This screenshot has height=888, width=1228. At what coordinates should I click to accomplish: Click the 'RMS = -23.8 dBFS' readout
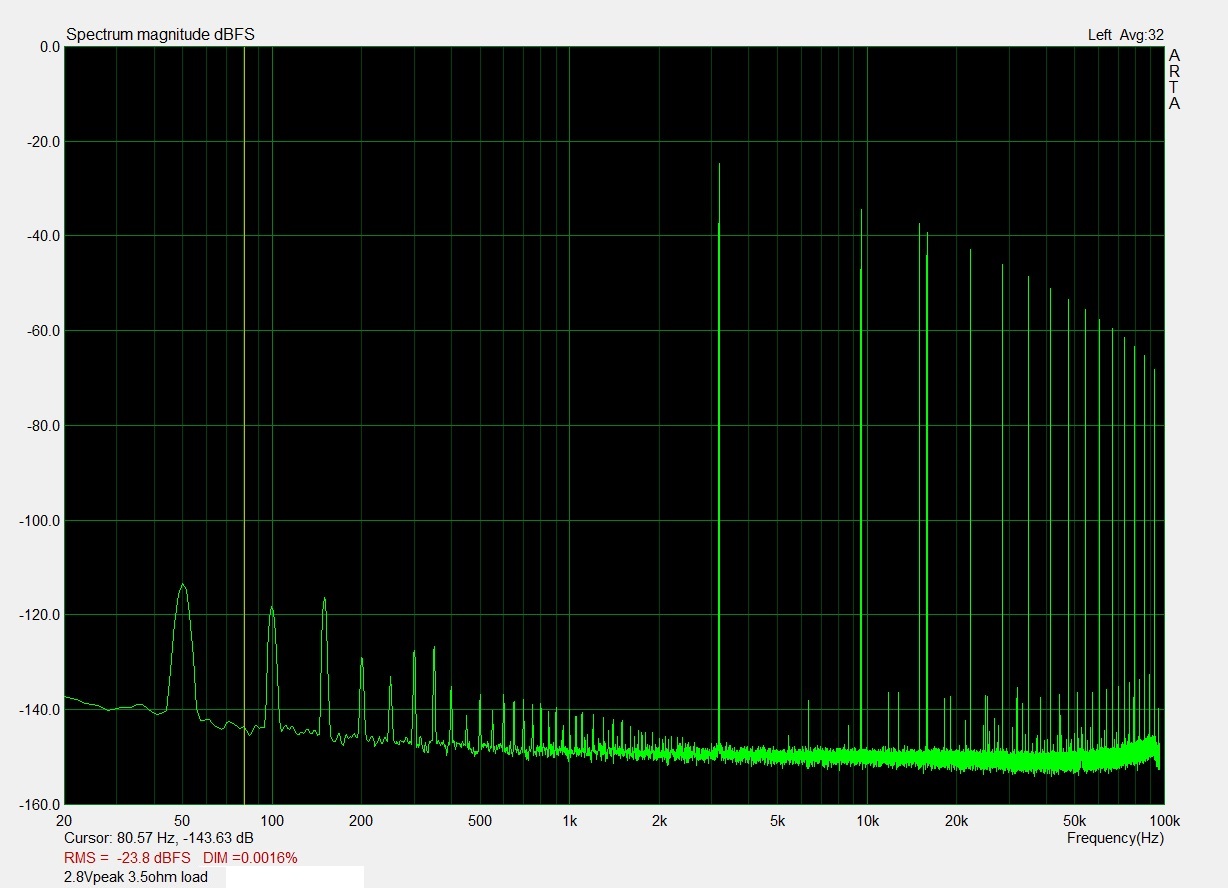[x=127, y=858]
